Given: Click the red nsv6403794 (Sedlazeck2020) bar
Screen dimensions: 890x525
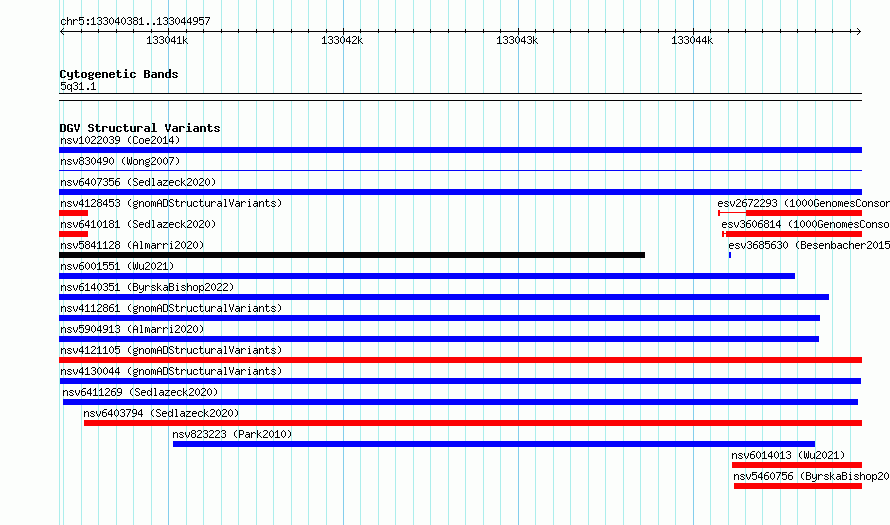Looking at the screenshot, I should 473,423.
